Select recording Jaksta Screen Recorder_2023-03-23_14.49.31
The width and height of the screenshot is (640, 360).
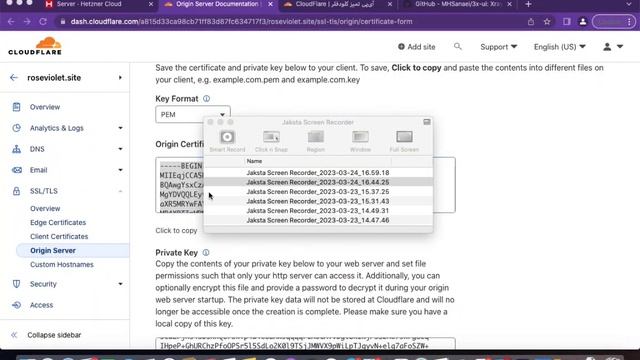[318, 211]
